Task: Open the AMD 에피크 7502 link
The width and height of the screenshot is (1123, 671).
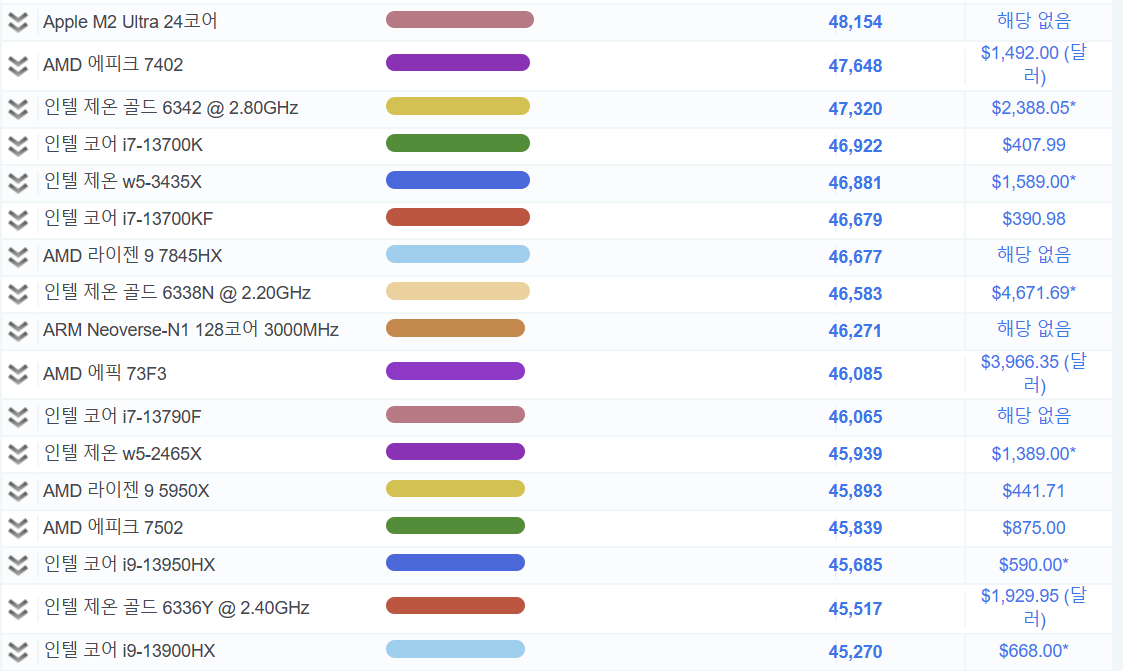Action: (113, 527)
